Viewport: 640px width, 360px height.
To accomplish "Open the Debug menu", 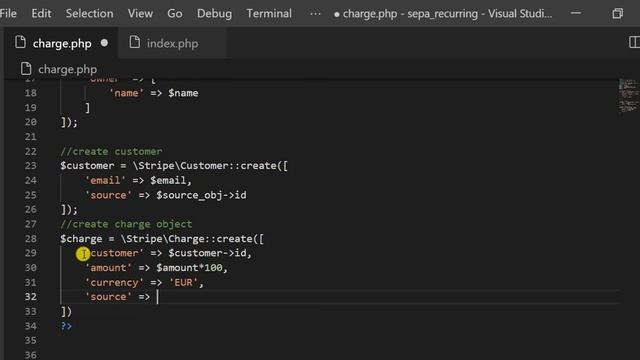I will point(214,13).
